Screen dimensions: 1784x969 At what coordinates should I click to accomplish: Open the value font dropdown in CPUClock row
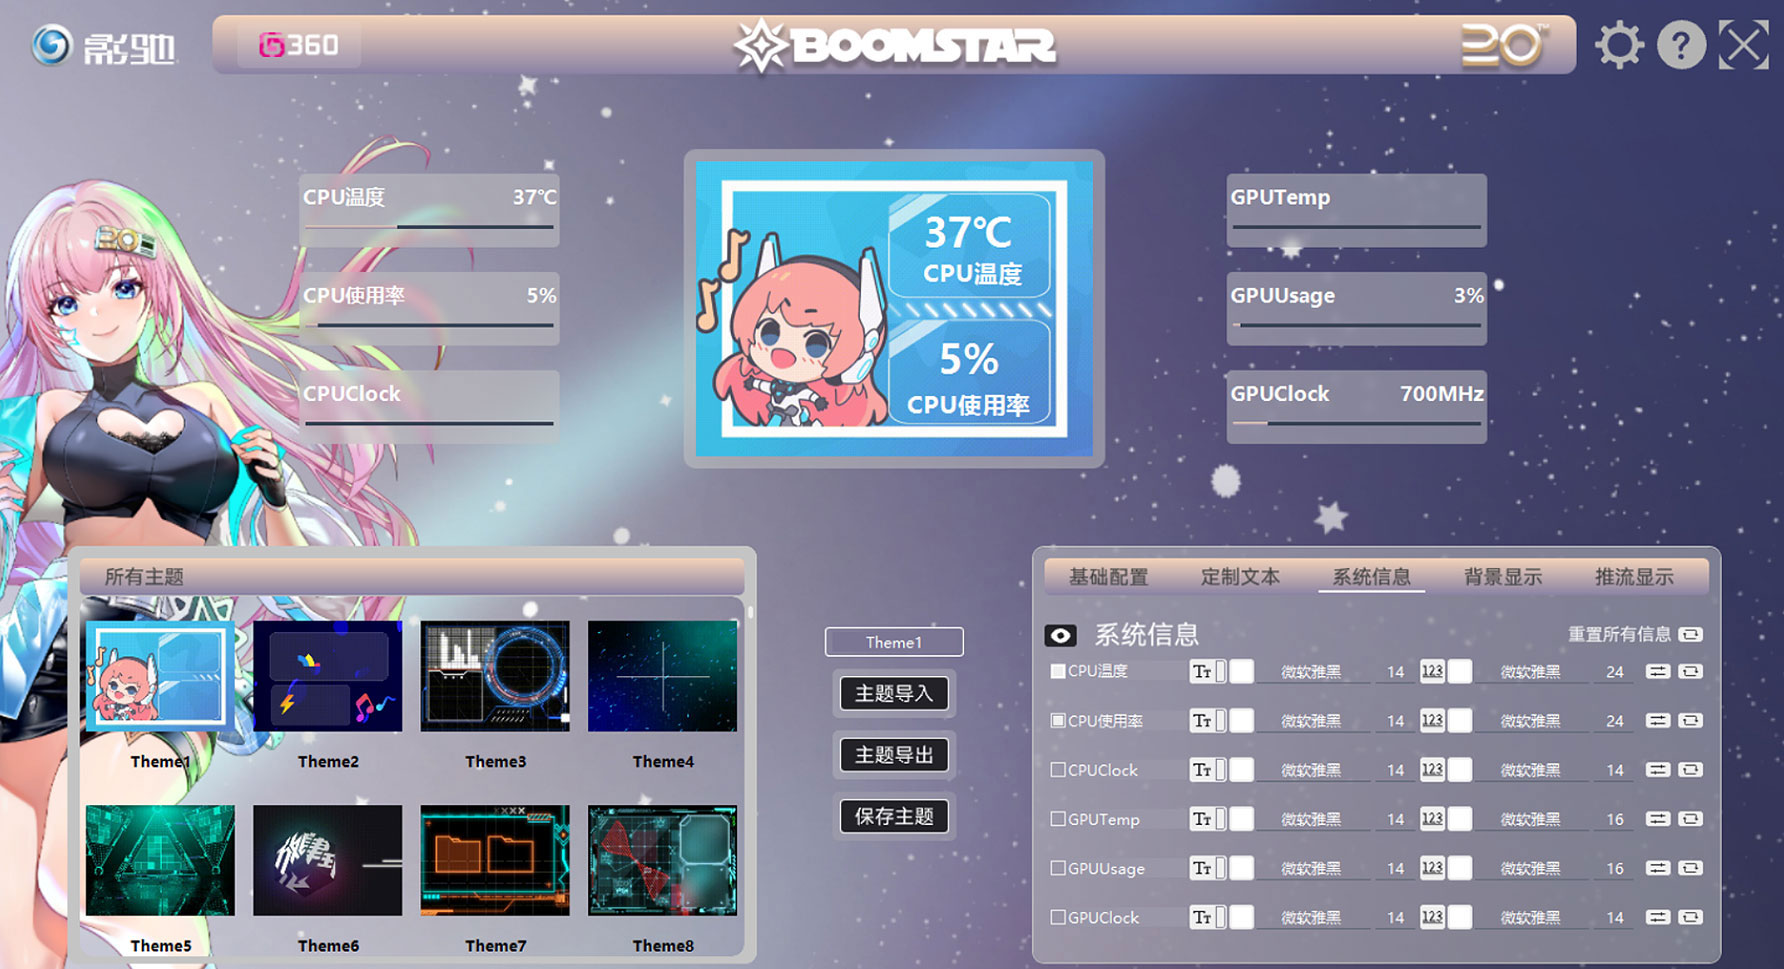pos(1530,770)
